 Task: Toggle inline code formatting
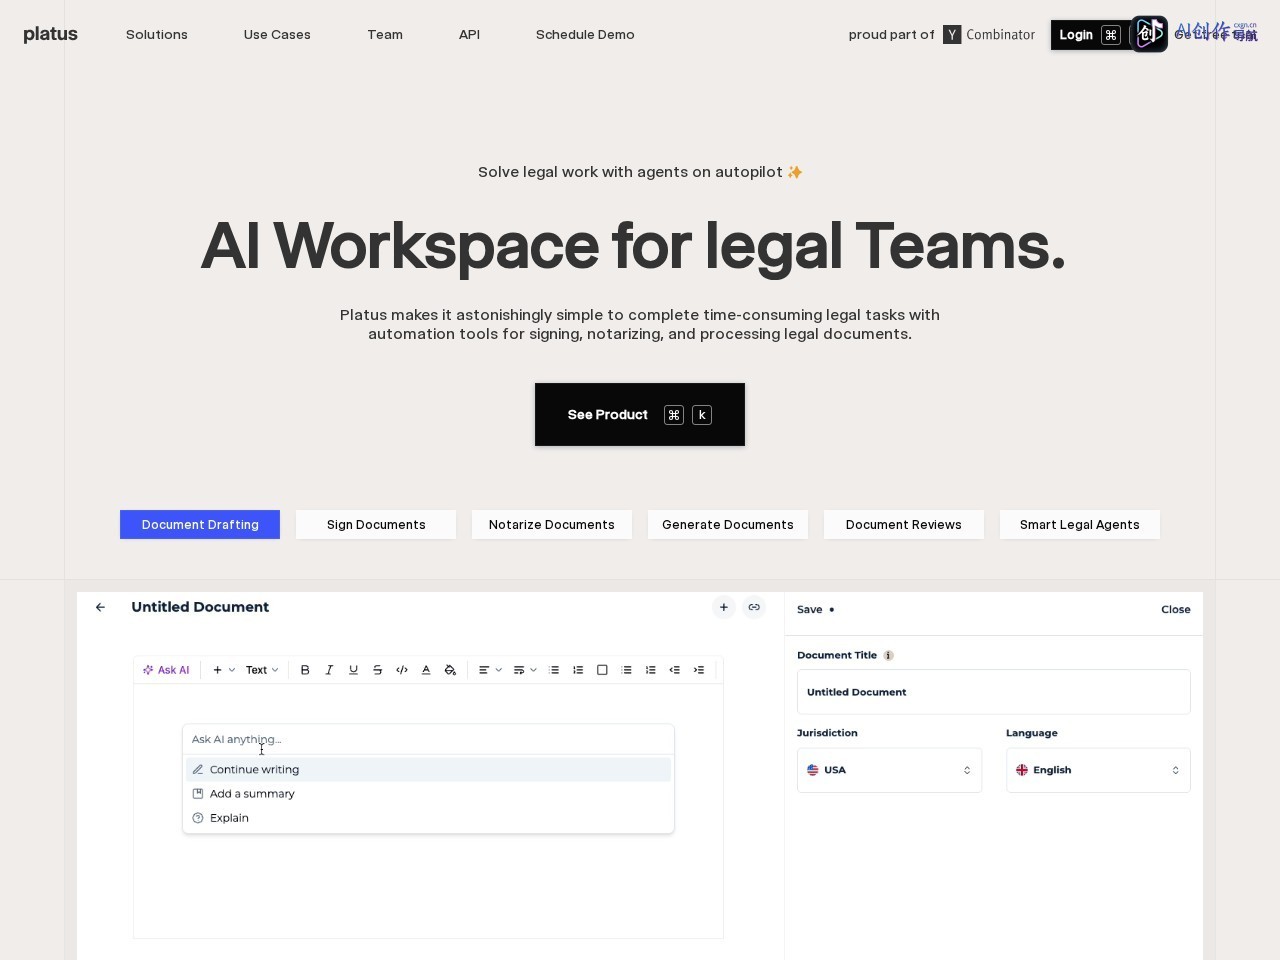402,670
